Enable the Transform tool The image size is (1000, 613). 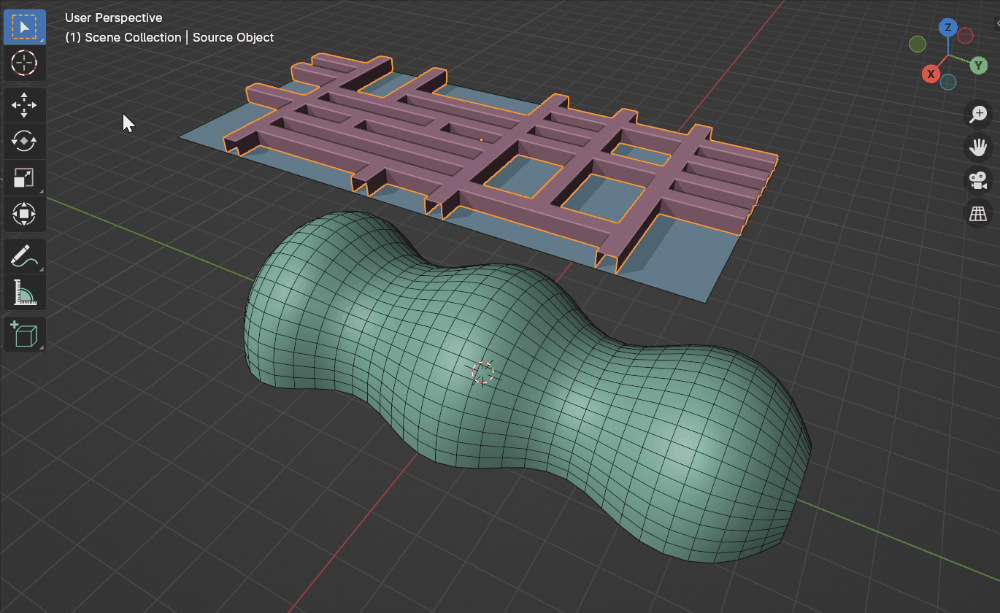point(24,214)
